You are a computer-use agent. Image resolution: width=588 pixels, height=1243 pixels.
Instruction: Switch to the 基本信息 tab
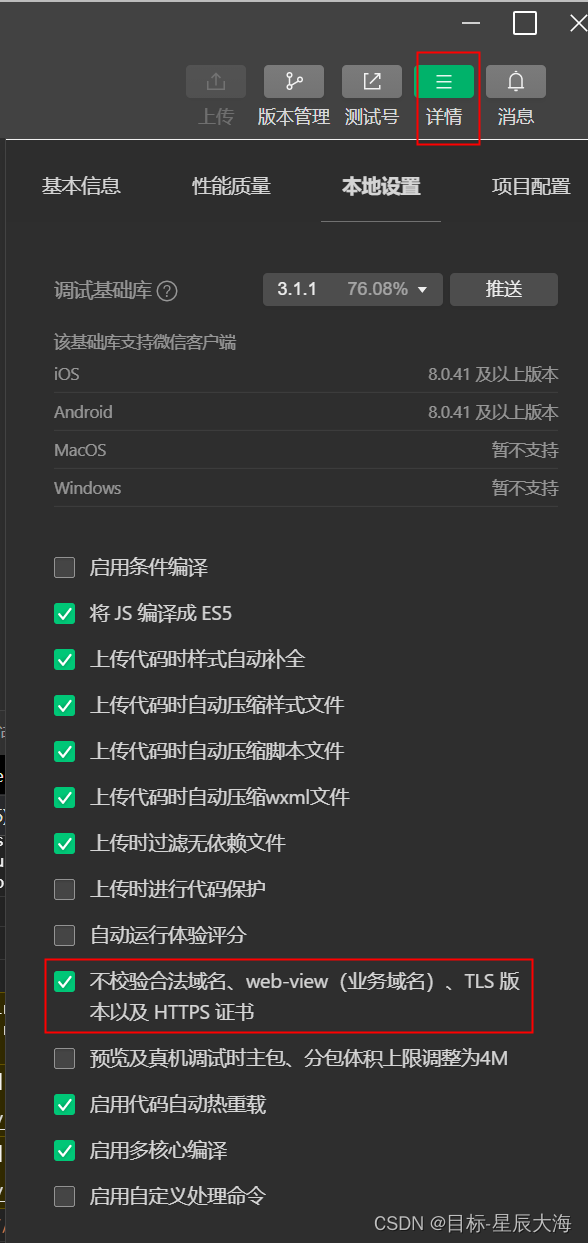coord(81,186)
